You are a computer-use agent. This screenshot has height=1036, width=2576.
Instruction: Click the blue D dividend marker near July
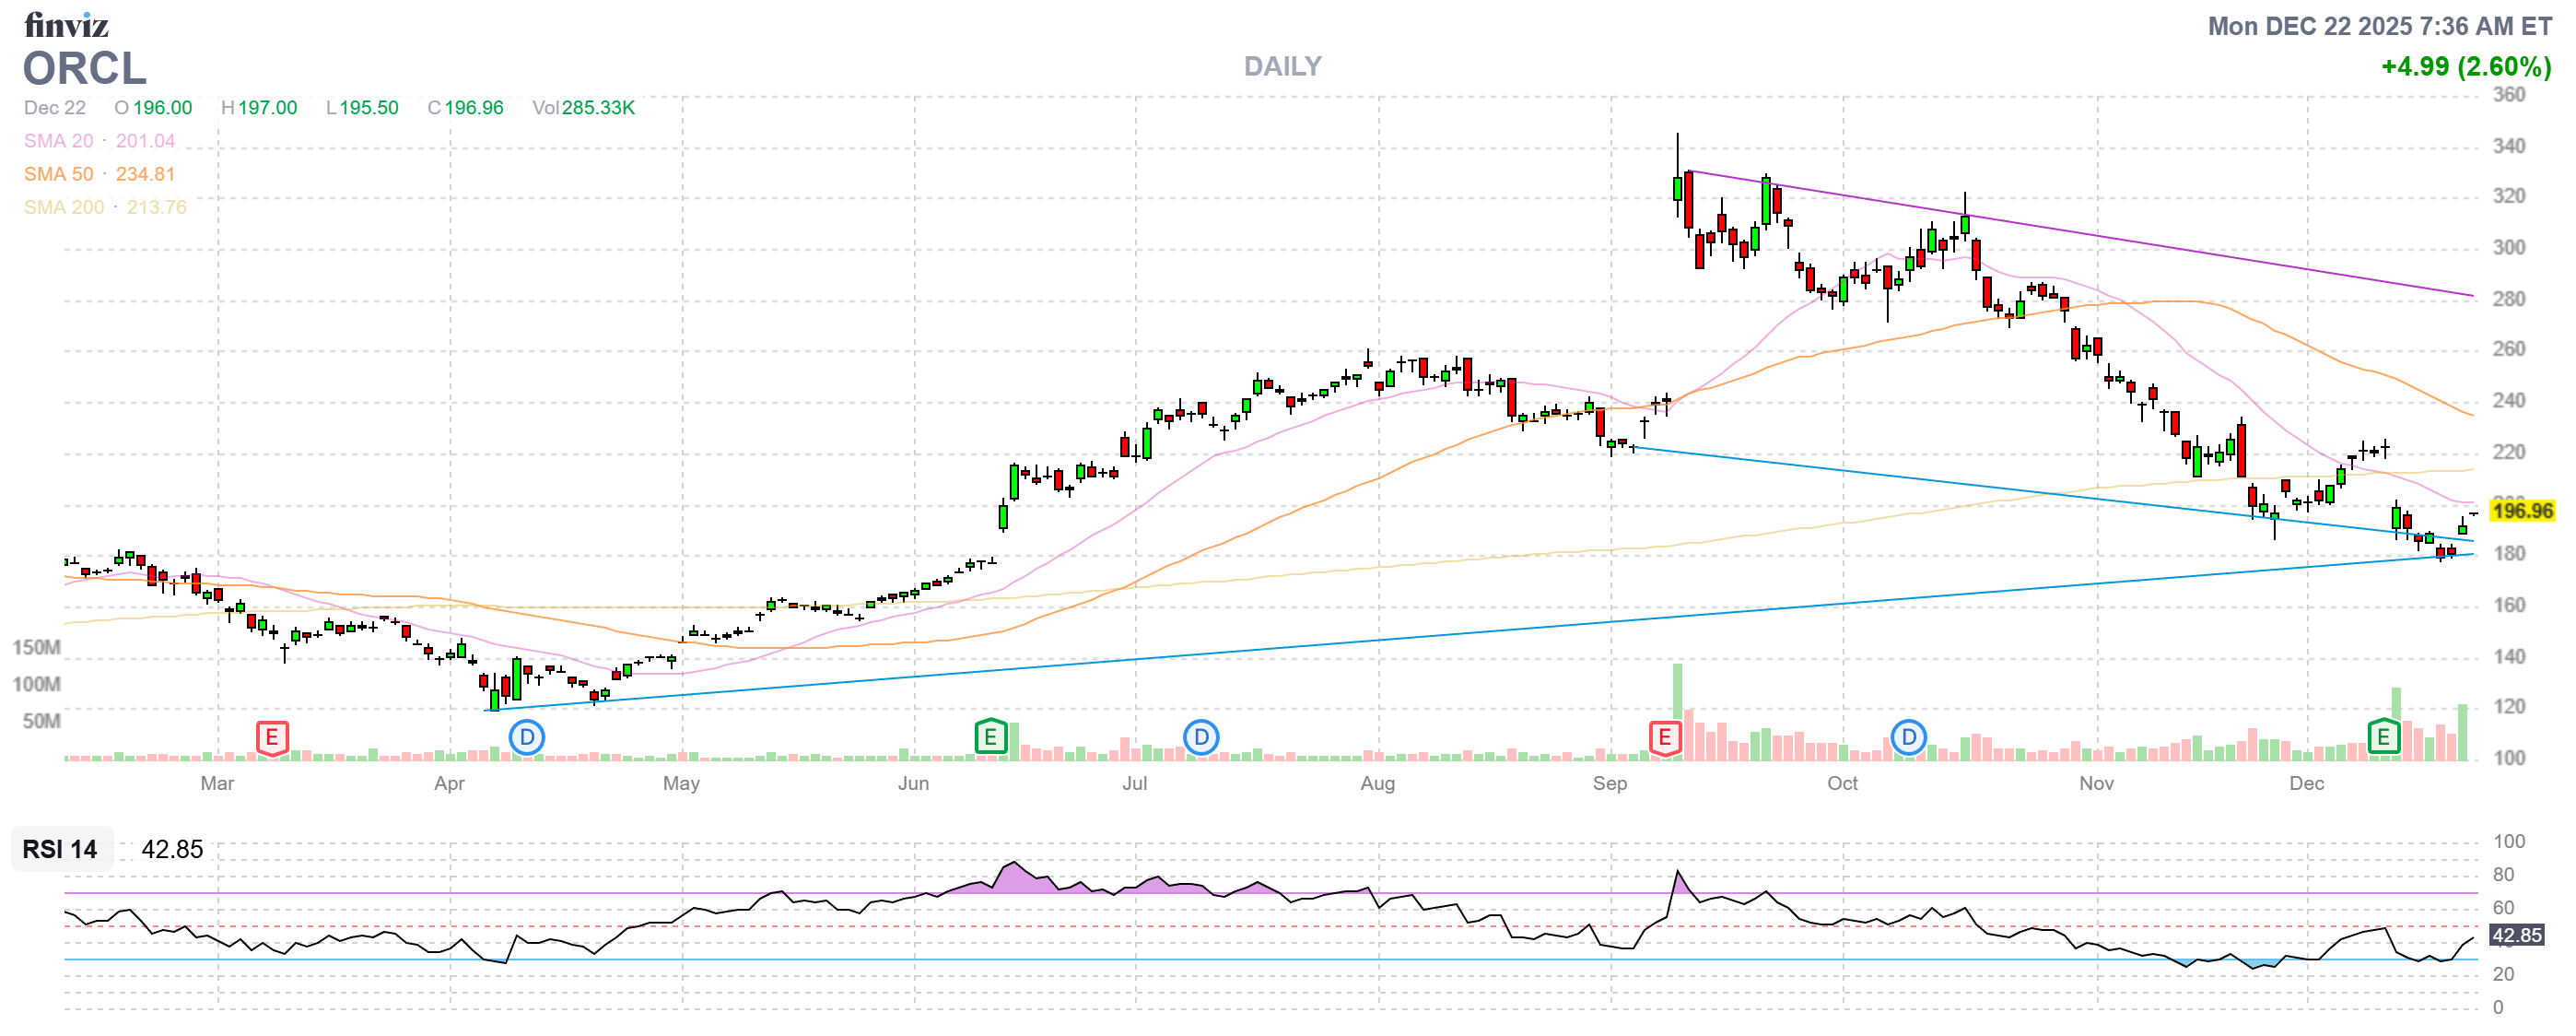pyautogui.click(x=1201, y=738)
